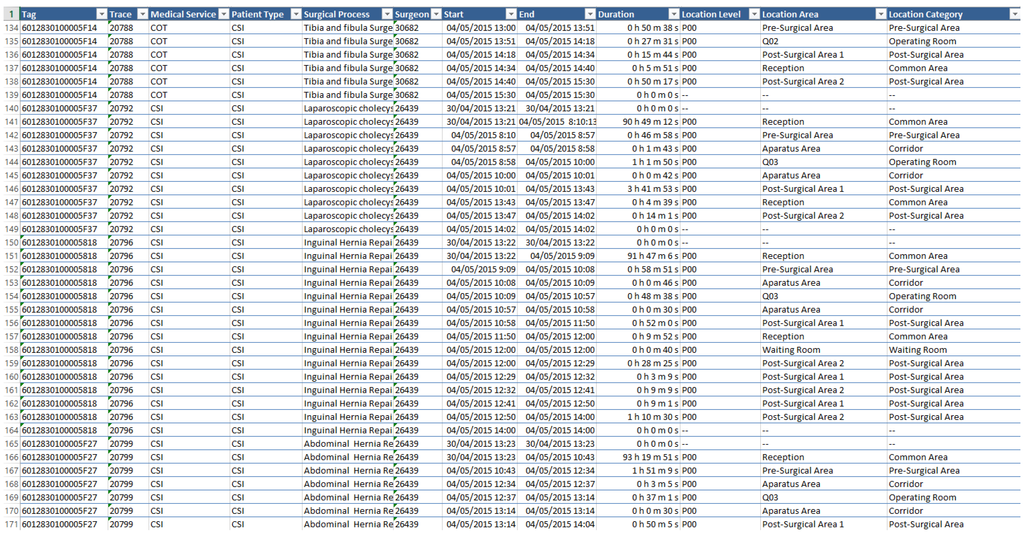The width and height of the screenshot is (1024, 534).
Task: Select Duration cell '93 h 19 m 51 s'
Action: coord(638,458)
